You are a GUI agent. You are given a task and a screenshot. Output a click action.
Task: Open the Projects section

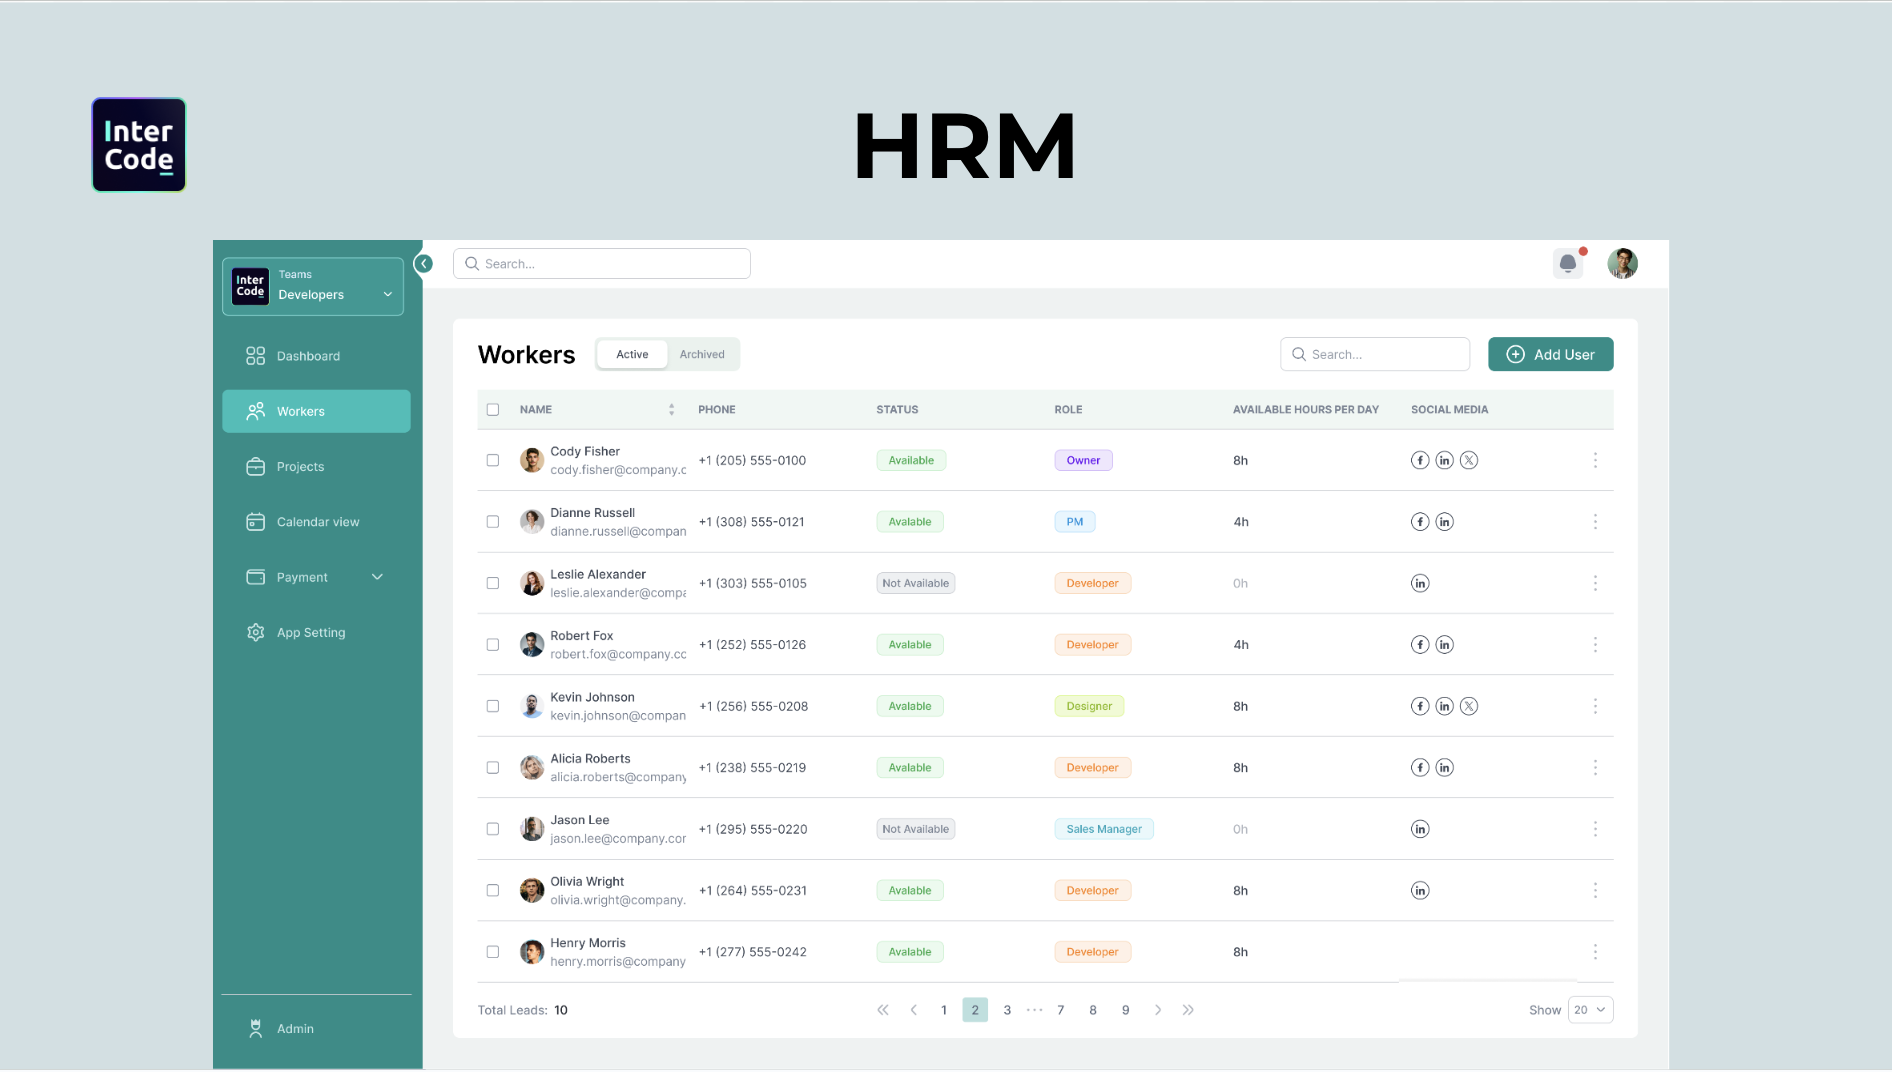click(298, 466)
